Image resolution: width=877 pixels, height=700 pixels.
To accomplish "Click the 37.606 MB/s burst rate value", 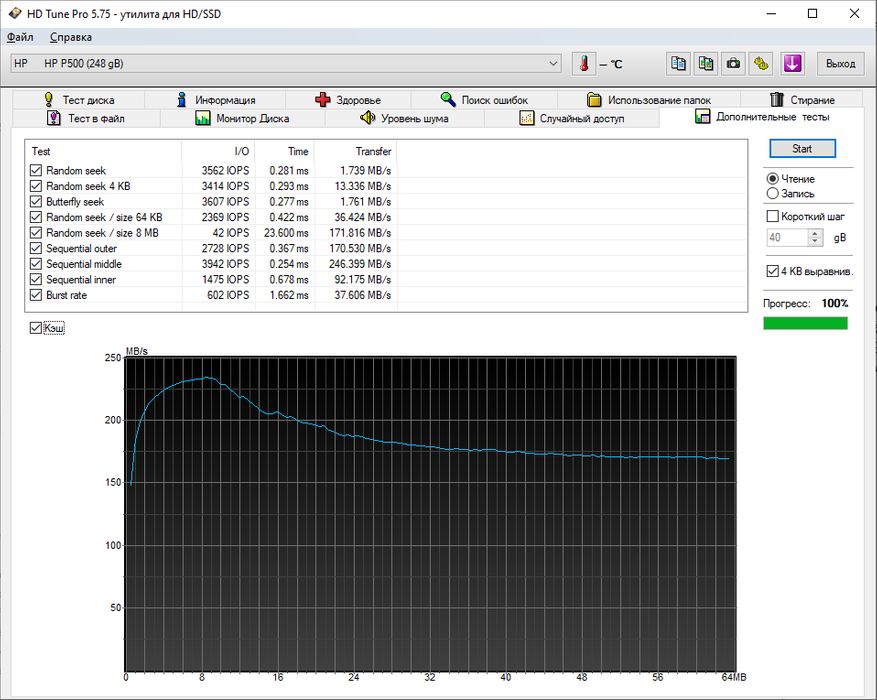I will pyautogui.click(x=362, y=295).
